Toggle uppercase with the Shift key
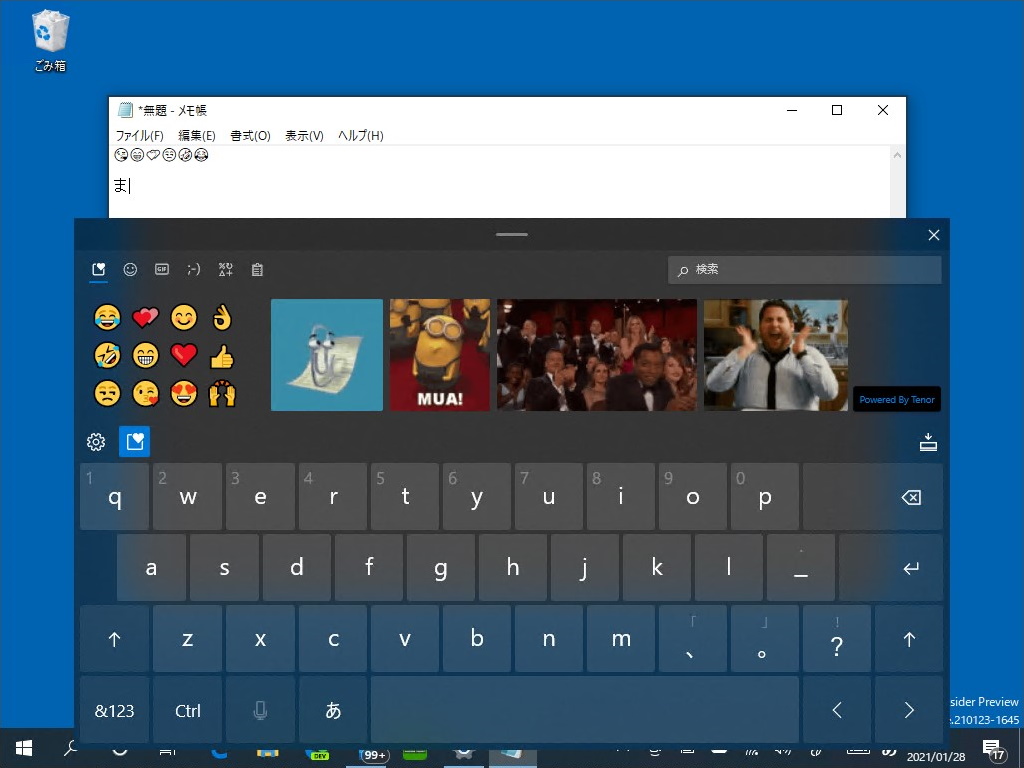Viewport: 1024px width, 768px height. pos(114,638)
